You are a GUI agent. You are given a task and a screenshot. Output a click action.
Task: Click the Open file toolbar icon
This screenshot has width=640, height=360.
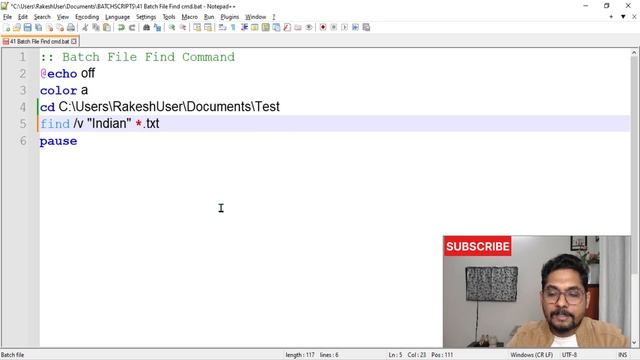(17, 27)
